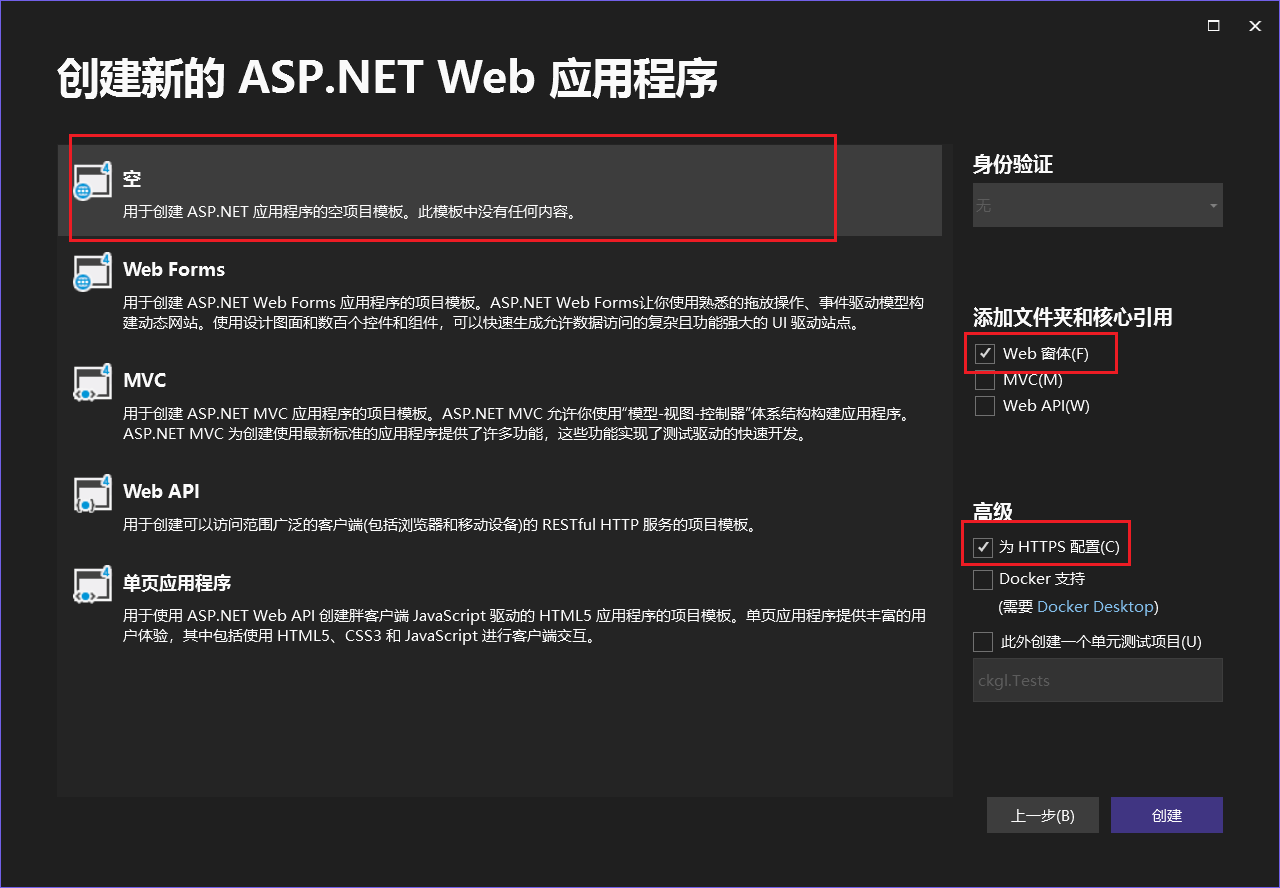Close the dialog window
The height and width of the screenshot is (888, 1280).
click(x=1255, y=26)
